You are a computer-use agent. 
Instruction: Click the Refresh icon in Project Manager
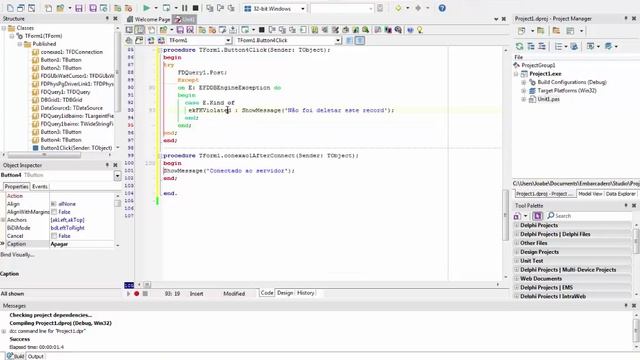[x=519, y=47]
